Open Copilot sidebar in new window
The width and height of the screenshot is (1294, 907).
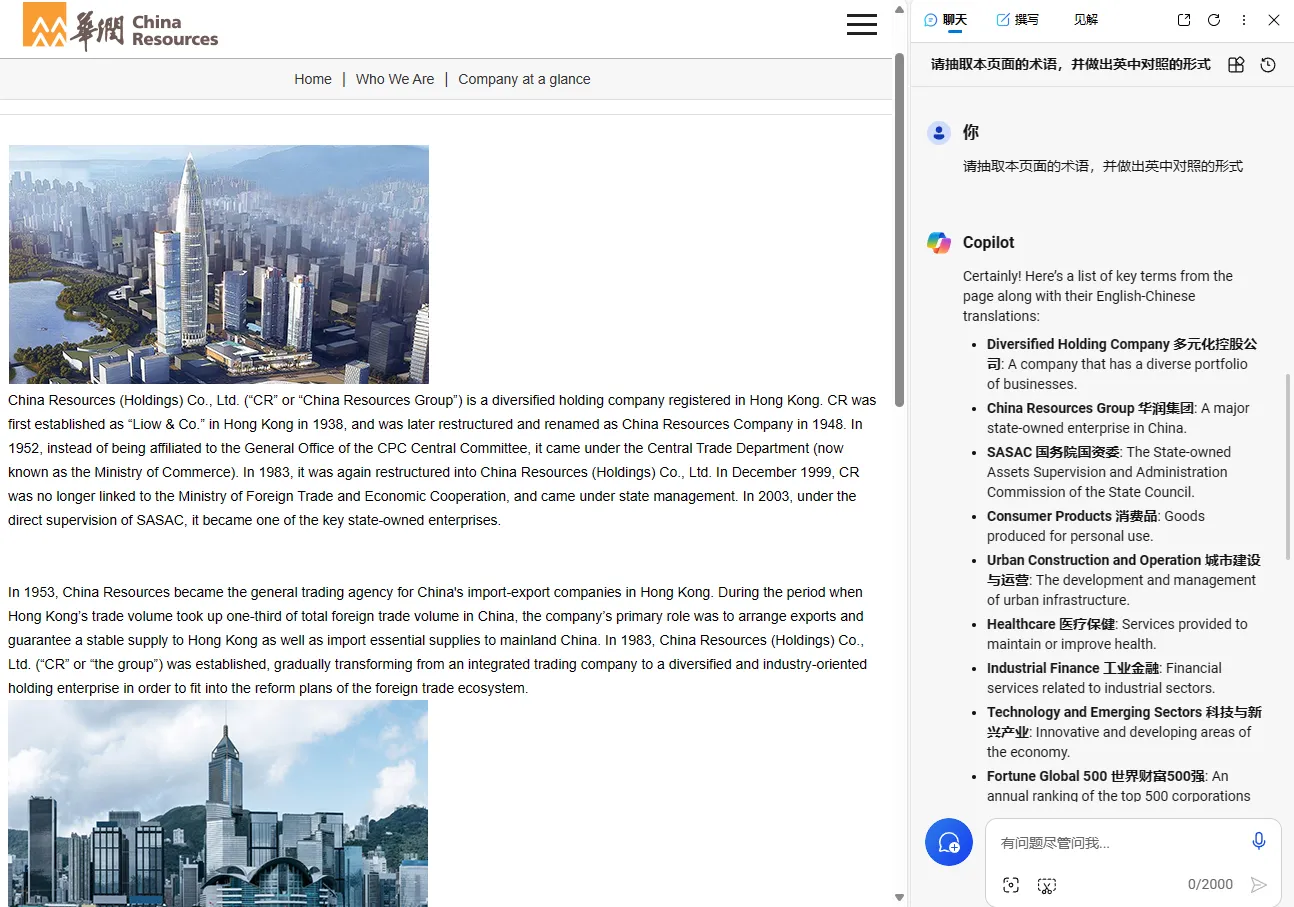(x=1184, y=20)
